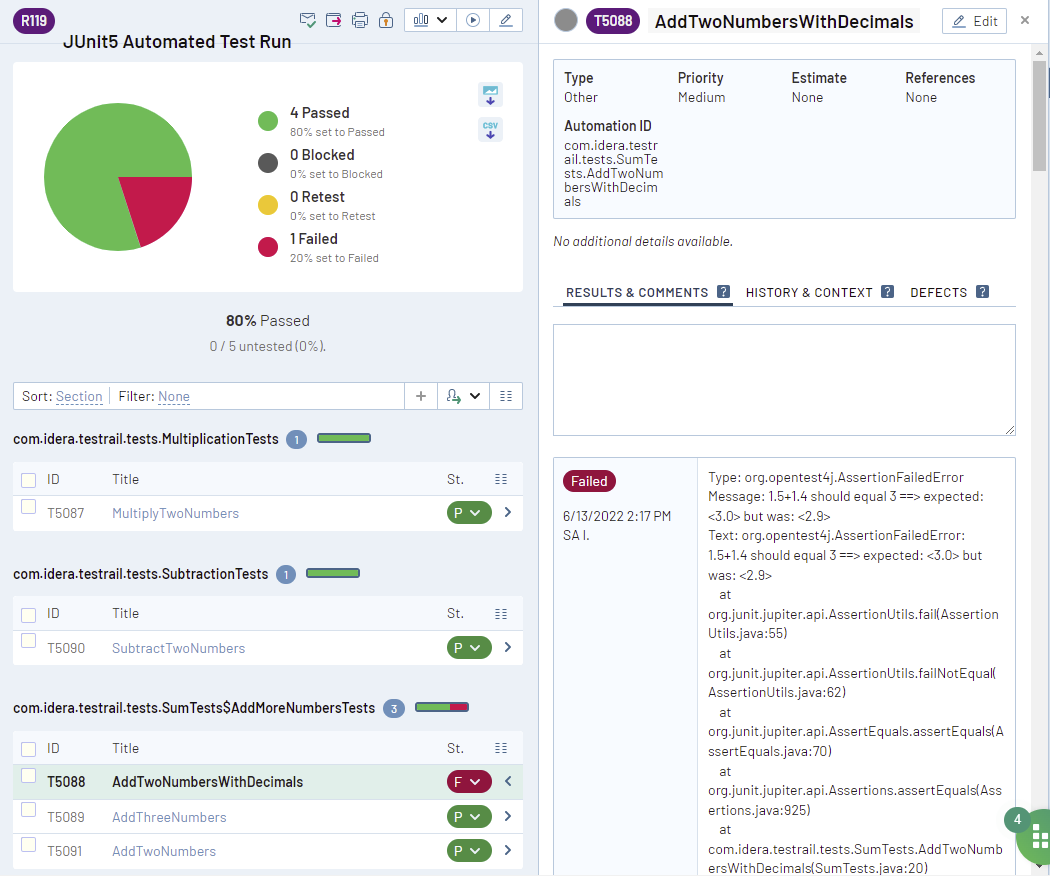Click the plus icon in filter bar

pyautogui.click(x=421, y=396)
